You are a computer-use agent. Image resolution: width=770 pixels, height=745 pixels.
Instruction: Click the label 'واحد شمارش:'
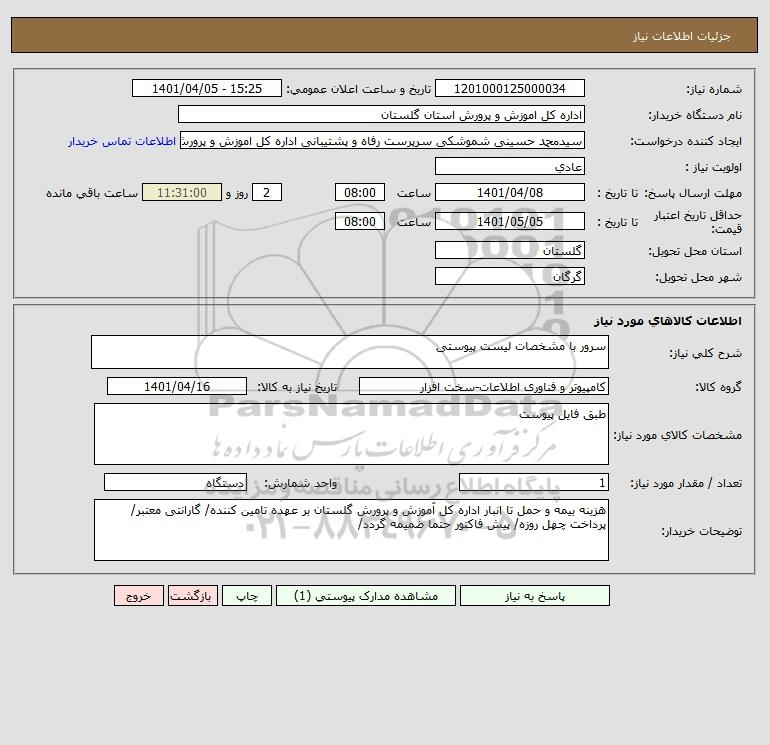[x=301, y=483]
